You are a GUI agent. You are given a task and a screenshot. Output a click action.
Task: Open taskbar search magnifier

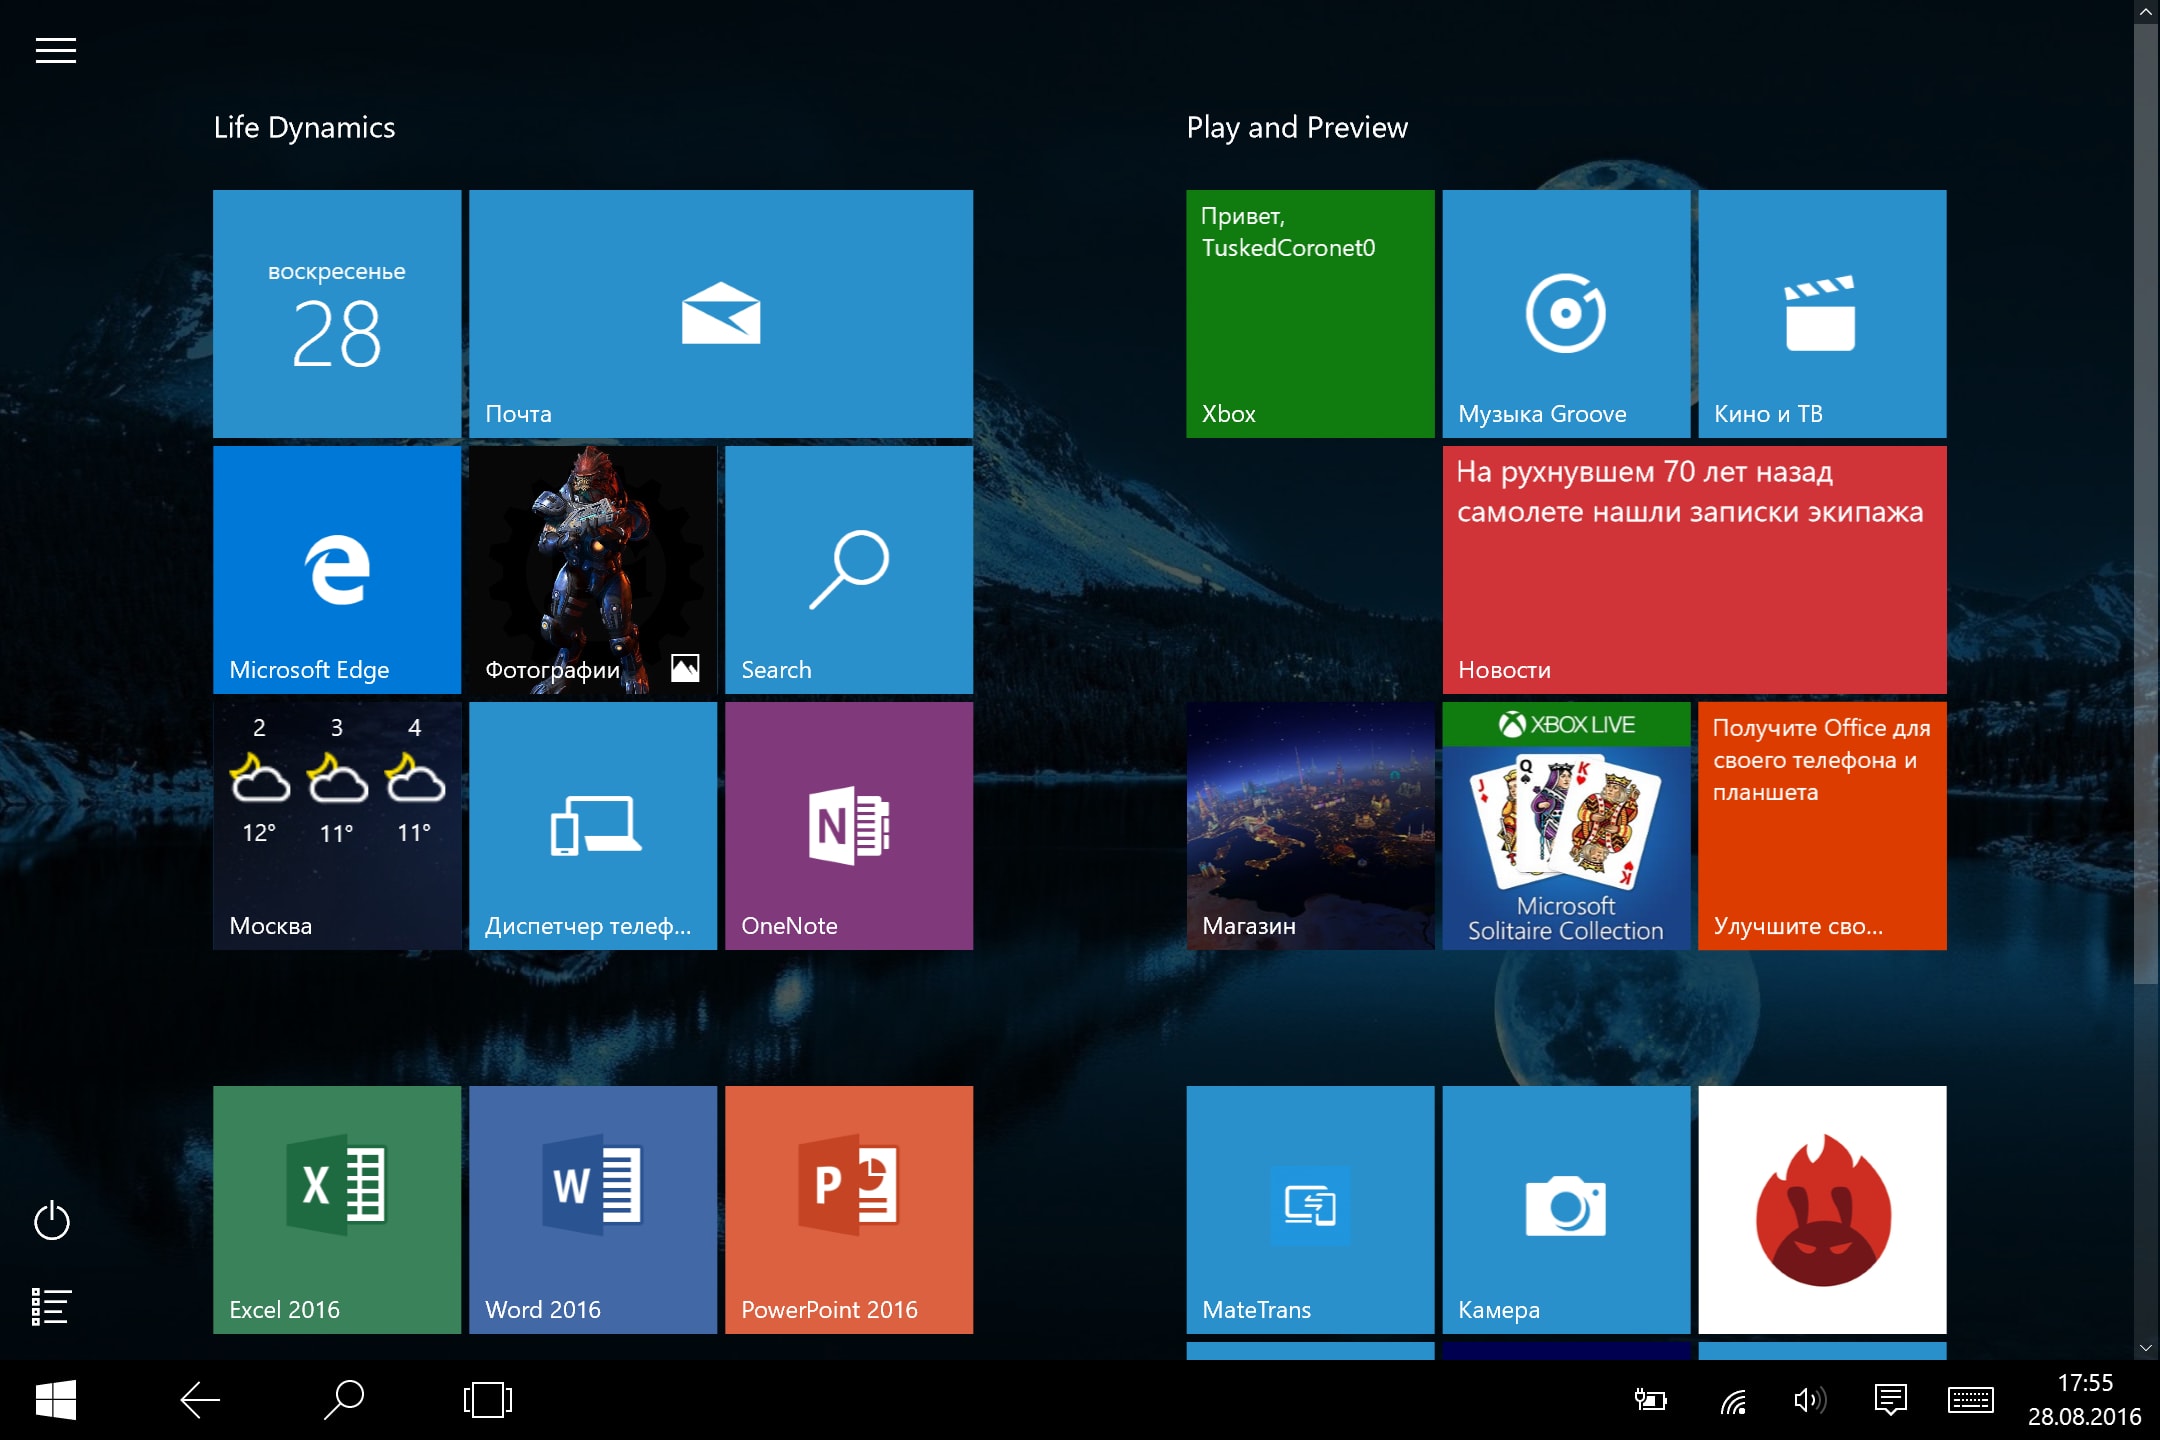pos(344,1400)
